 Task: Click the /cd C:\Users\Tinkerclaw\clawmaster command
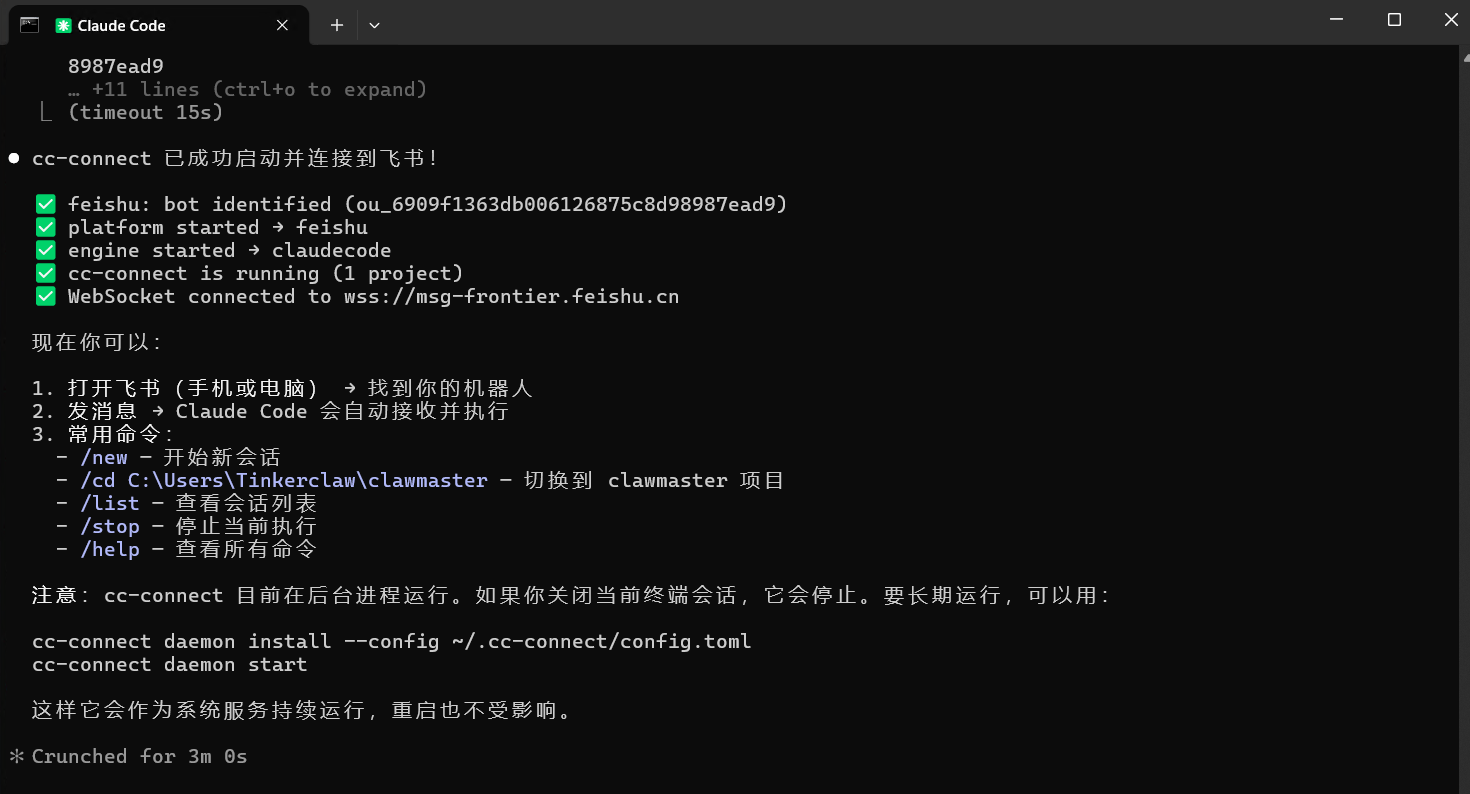284,481
